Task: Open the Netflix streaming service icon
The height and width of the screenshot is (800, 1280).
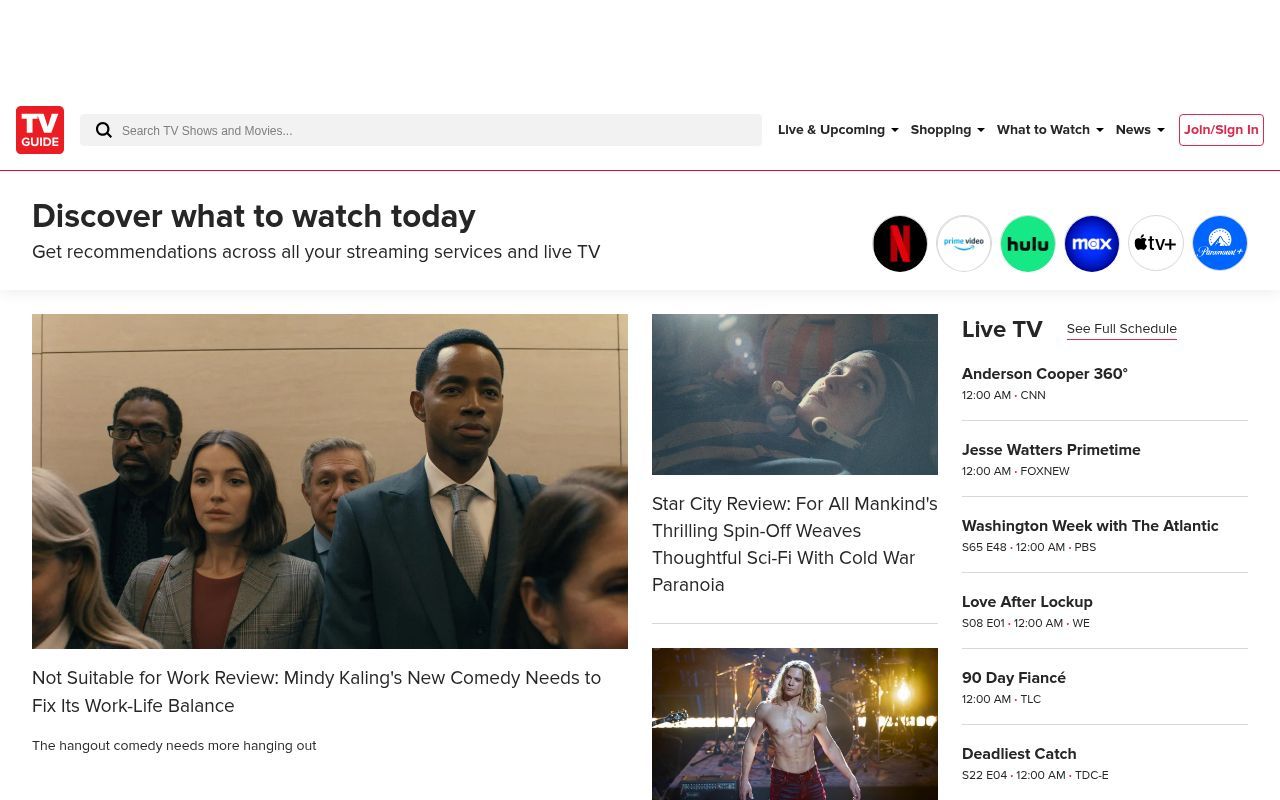Action: coord(900,244)
